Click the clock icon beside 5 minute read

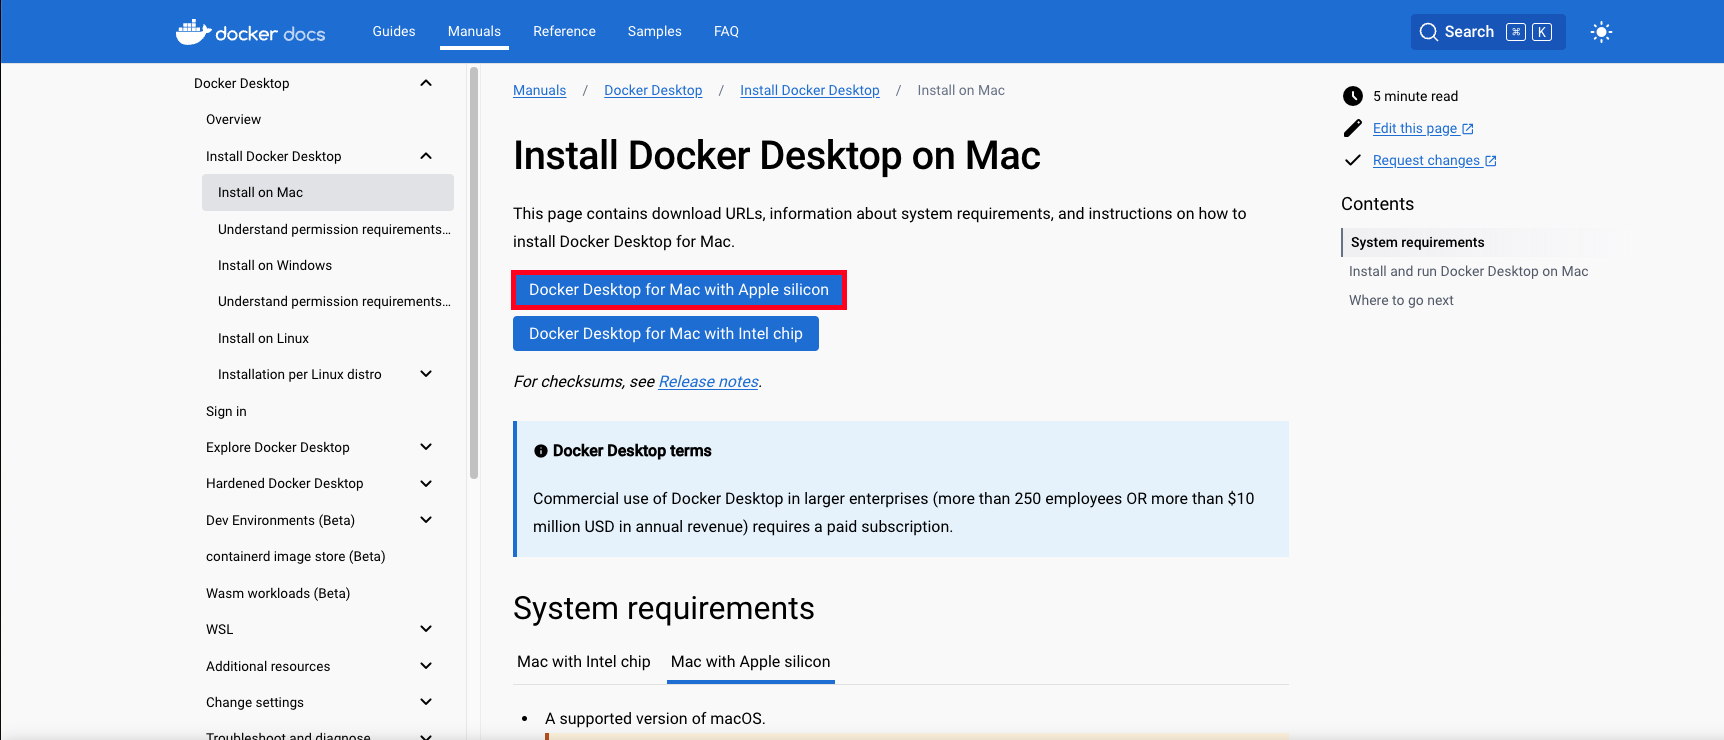1352,96
